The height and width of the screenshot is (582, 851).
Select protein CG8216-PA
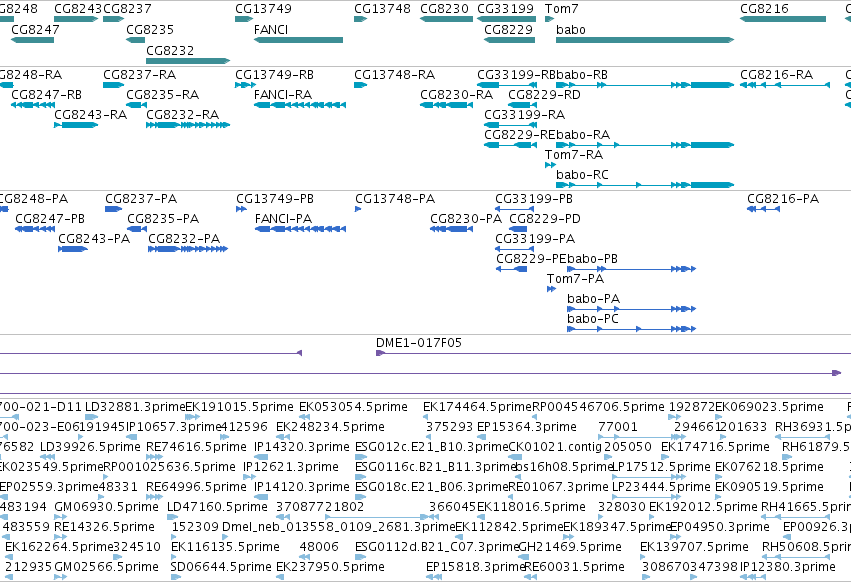click(x=764, y=209)
